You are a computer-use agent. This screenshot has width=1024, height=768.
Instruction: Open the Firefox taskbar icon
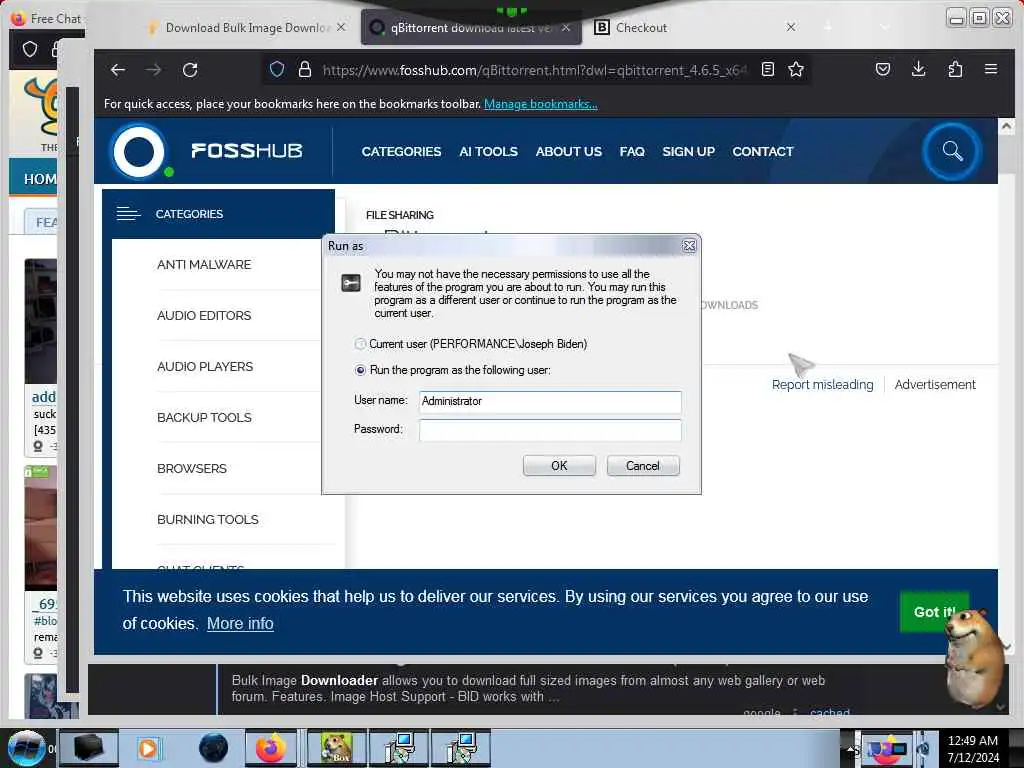[270, 748]
